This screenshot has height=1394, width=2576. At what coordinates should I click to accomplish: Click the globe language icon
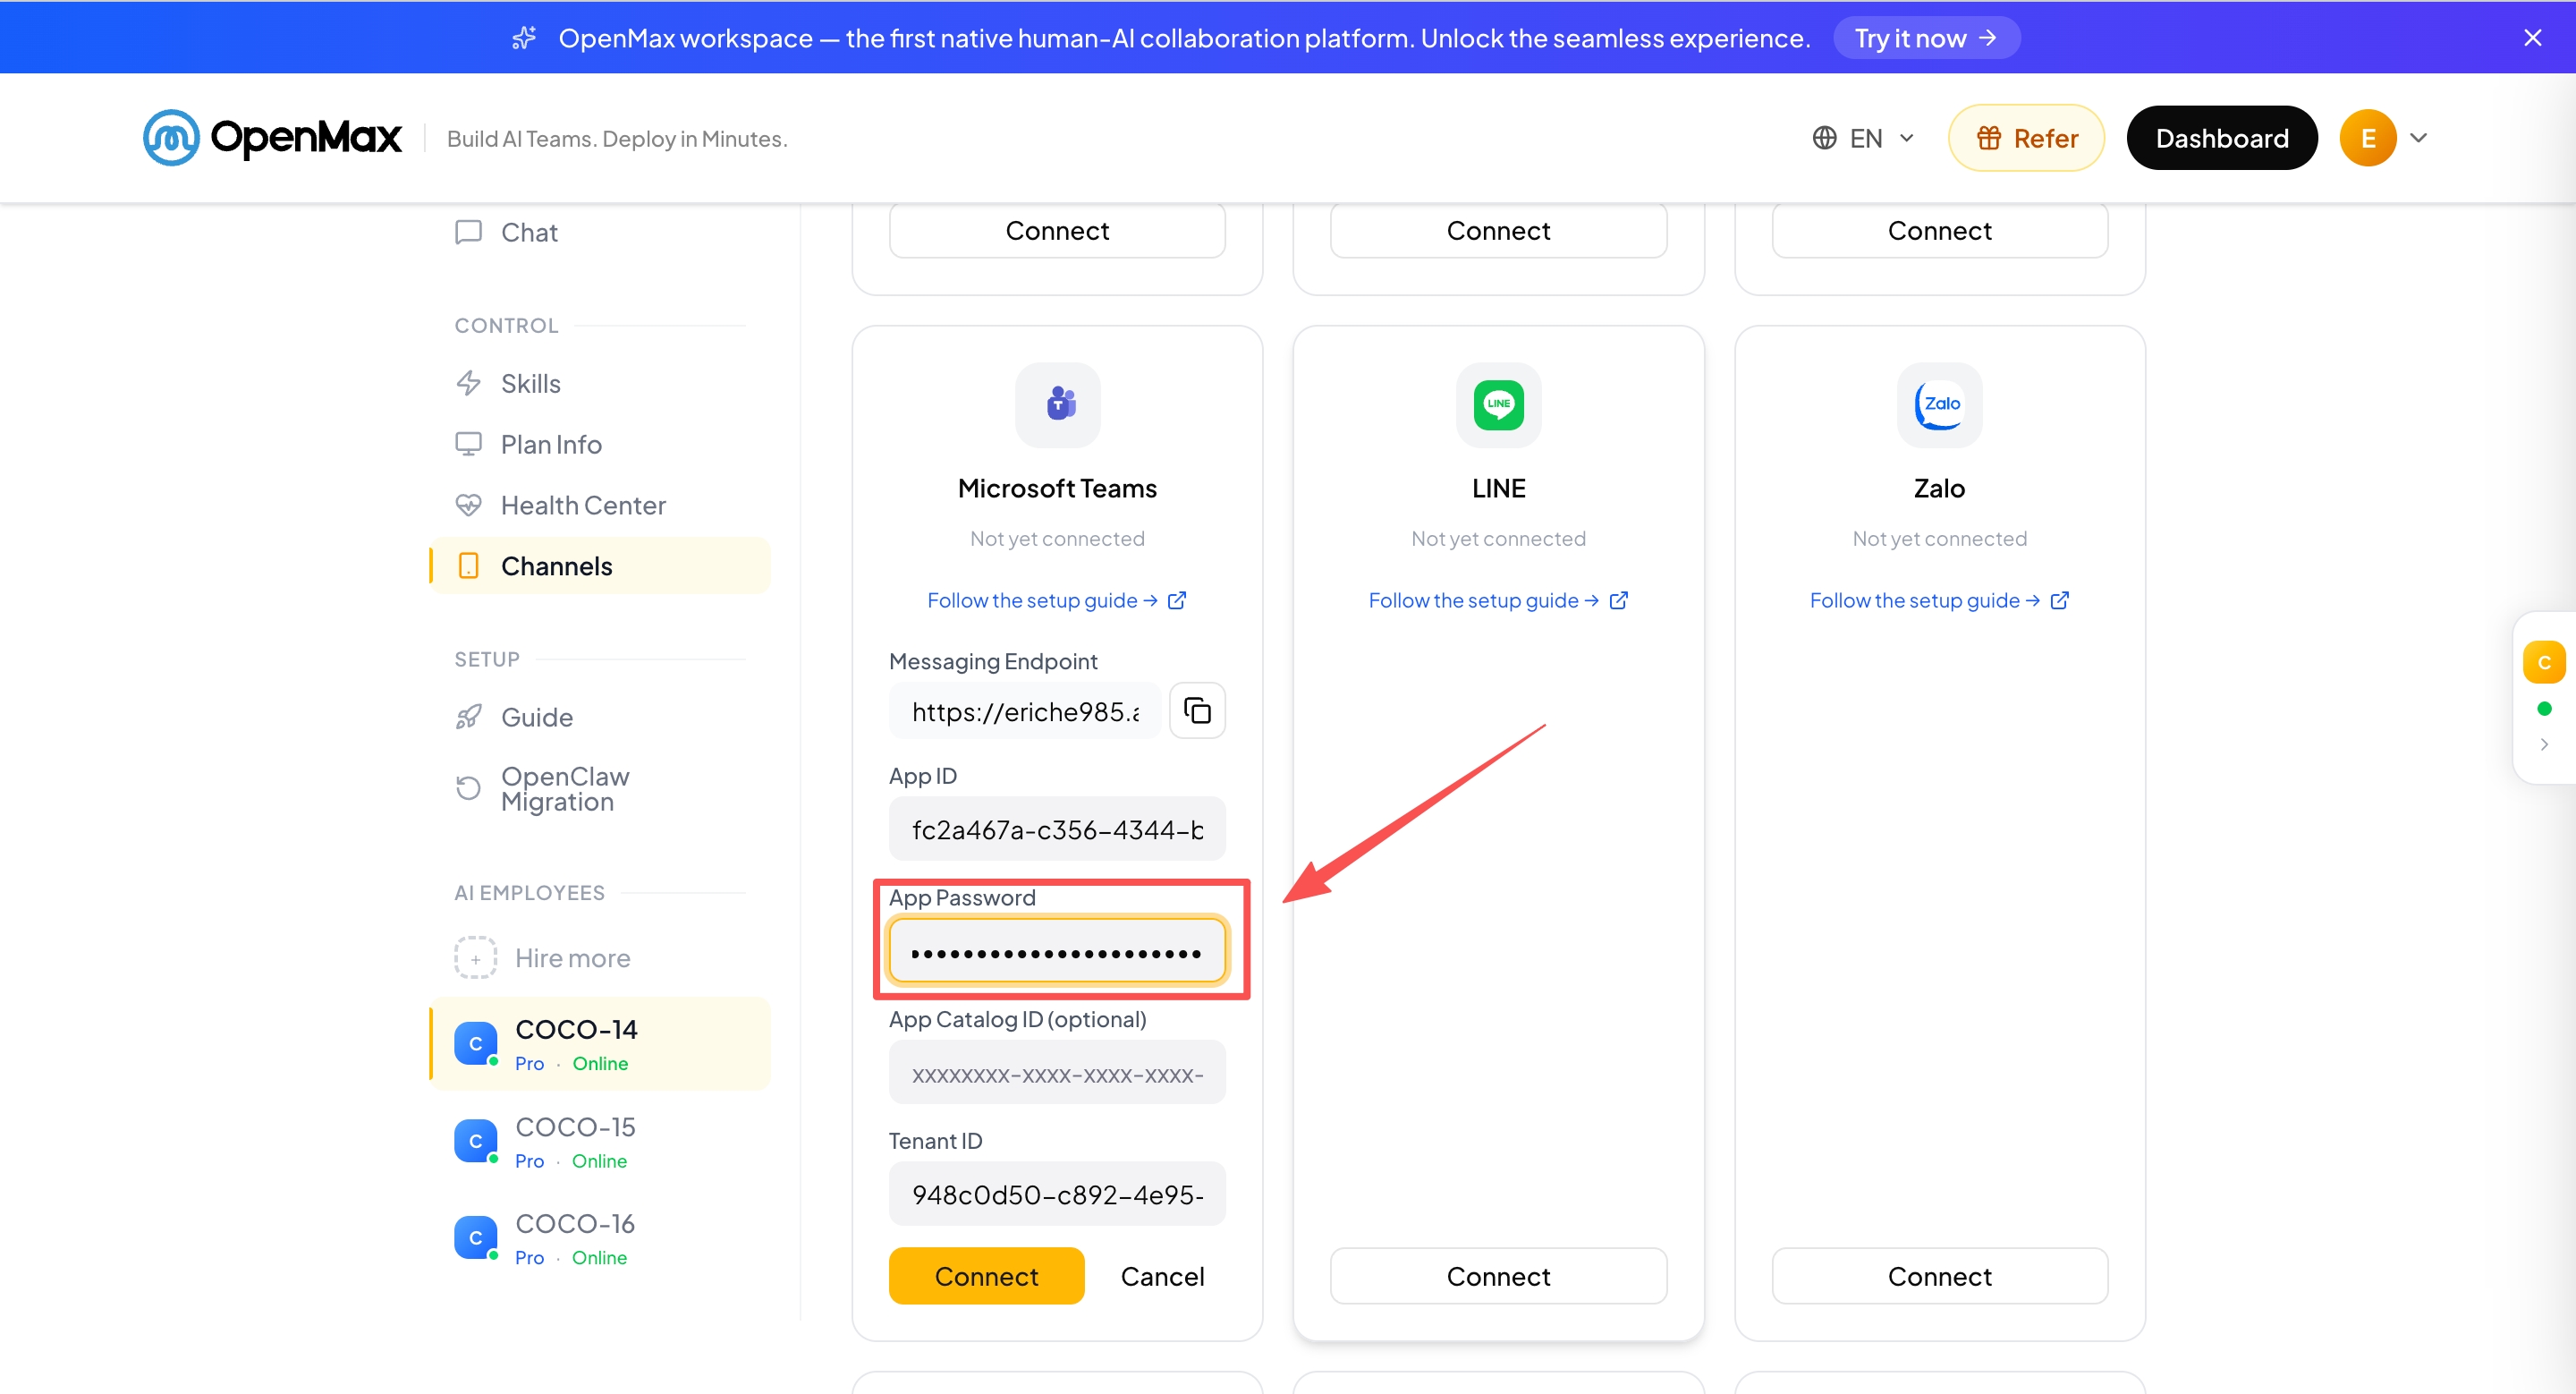pyautogui.click(x=1824, y=138)
